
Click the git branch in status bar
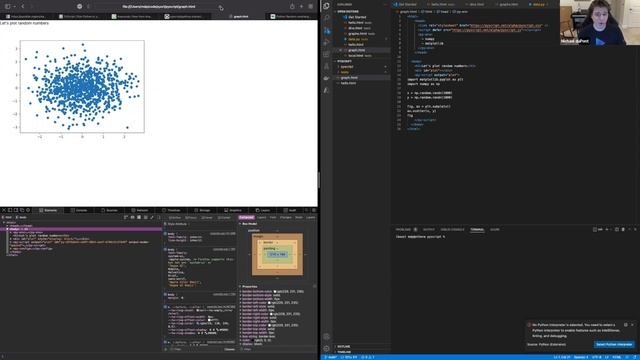(330, 357)
